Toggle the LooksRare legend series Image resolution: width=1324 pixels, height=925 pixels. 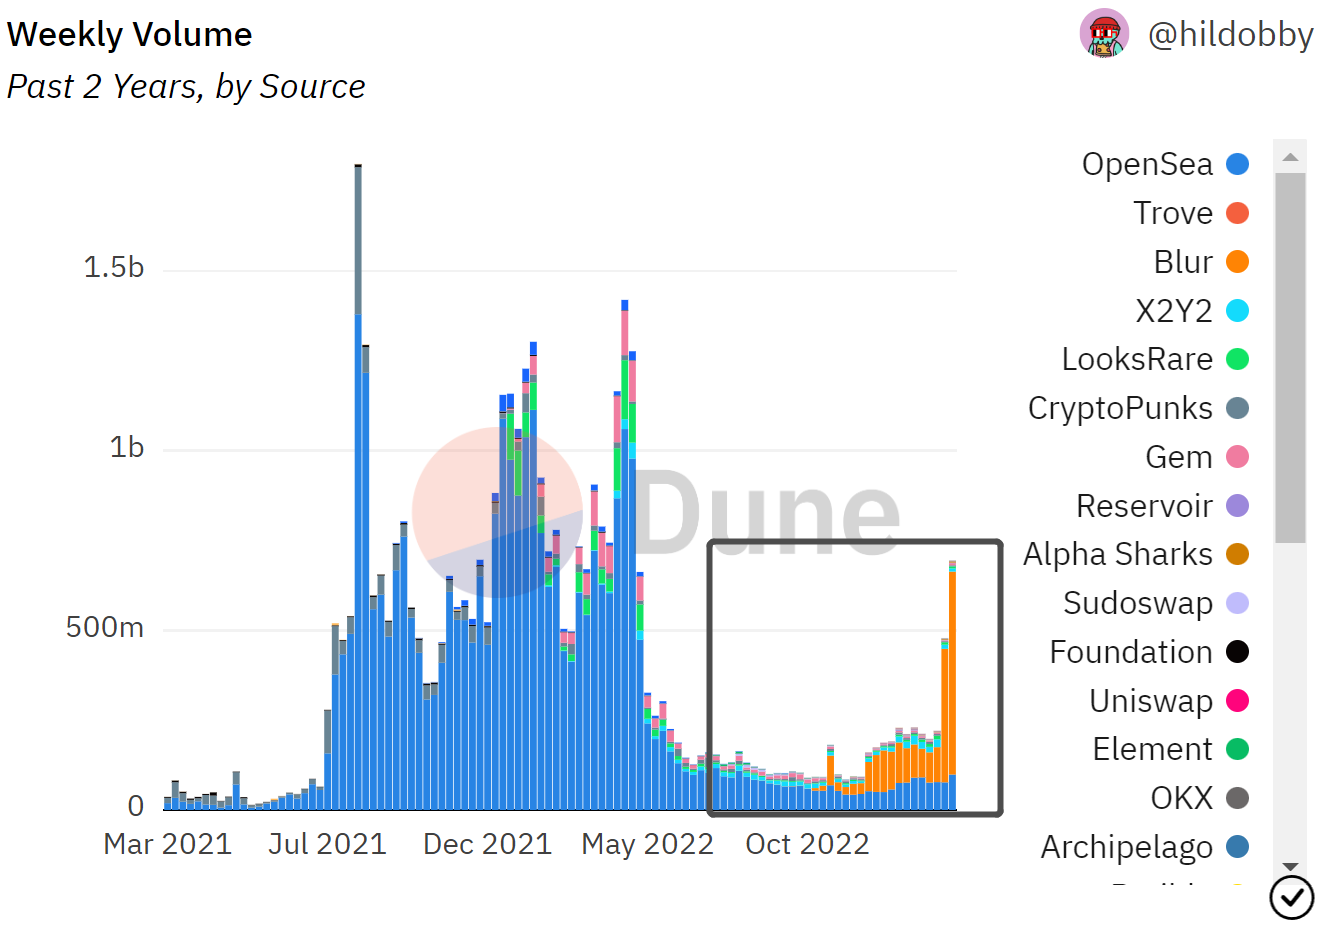point(1137,359)
